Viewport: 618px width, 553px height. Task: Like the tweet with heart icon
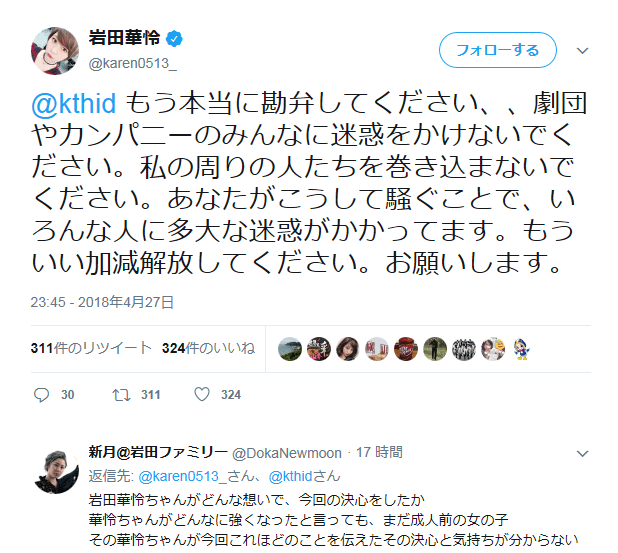tap(202, 394)
